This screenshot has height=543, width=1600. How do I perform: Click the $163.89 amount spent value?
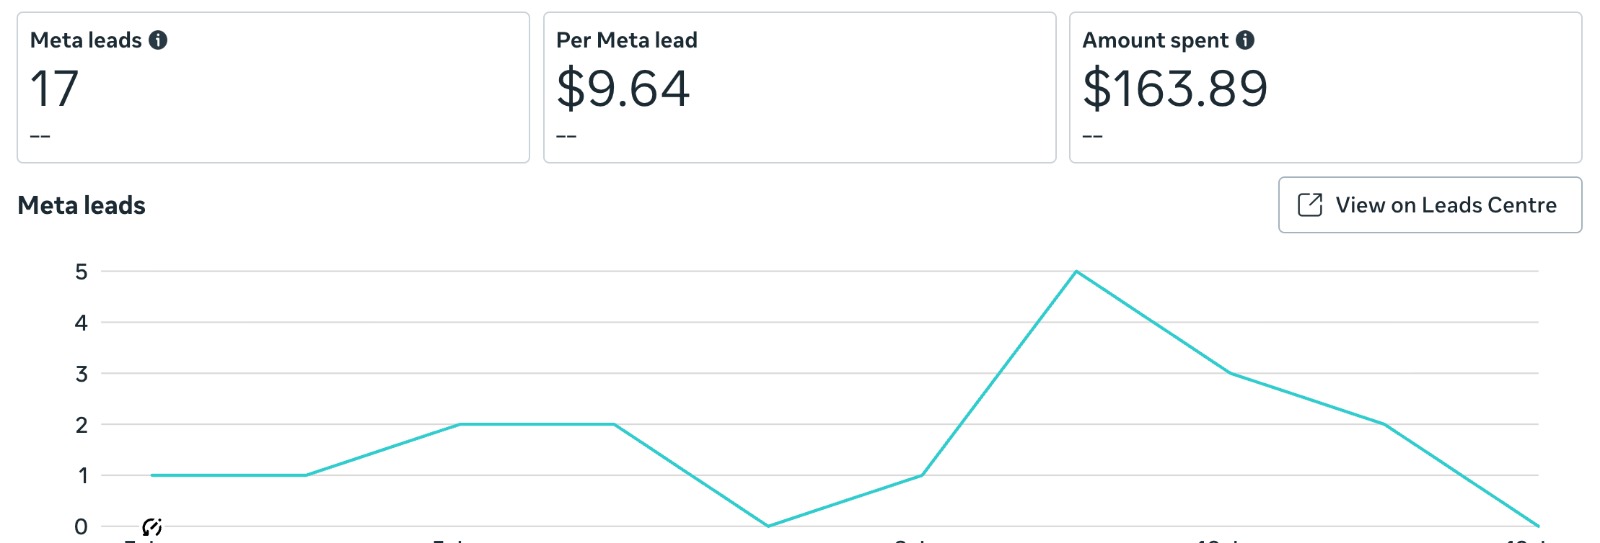click(x=1175, y=88)
